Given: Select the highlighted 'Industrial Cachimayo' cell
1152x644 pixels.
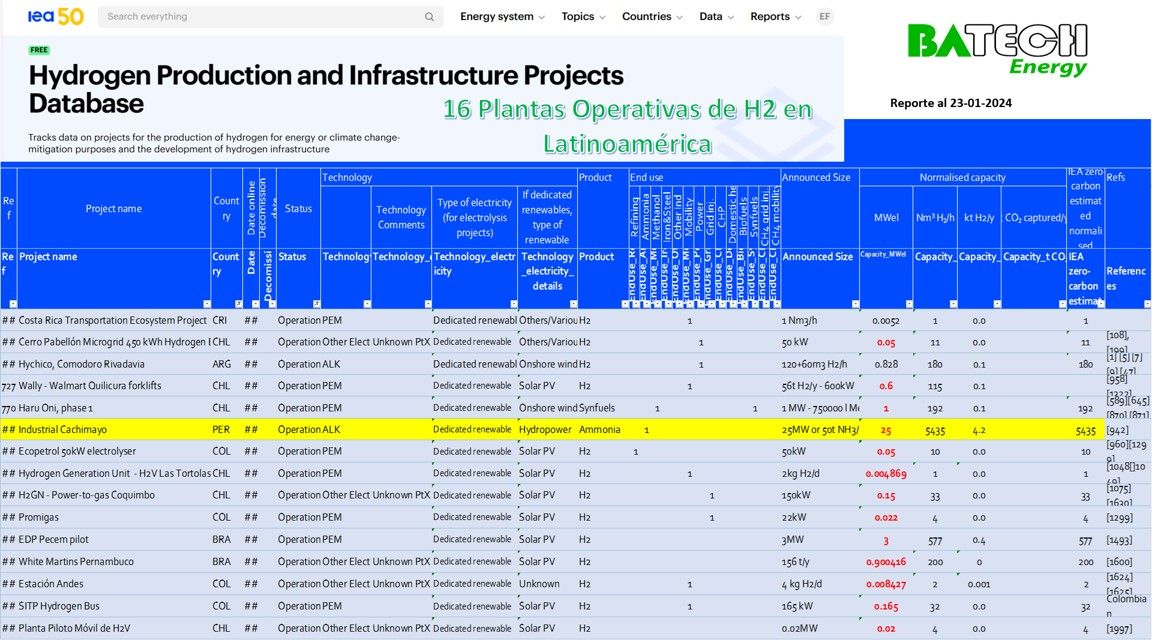Looking at the screenshot, I should 114,430.
